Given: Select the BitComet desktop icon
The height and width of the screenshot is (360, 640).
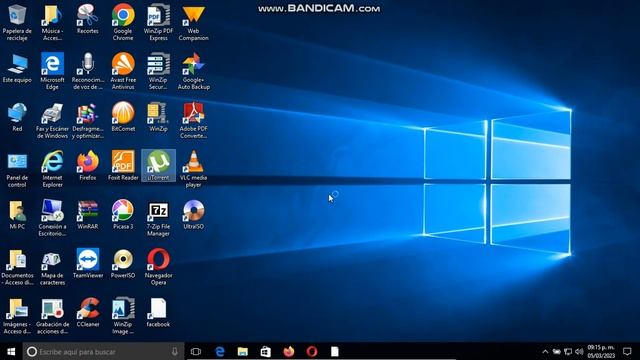Looking at the screenshot, I should click(123, 117).
